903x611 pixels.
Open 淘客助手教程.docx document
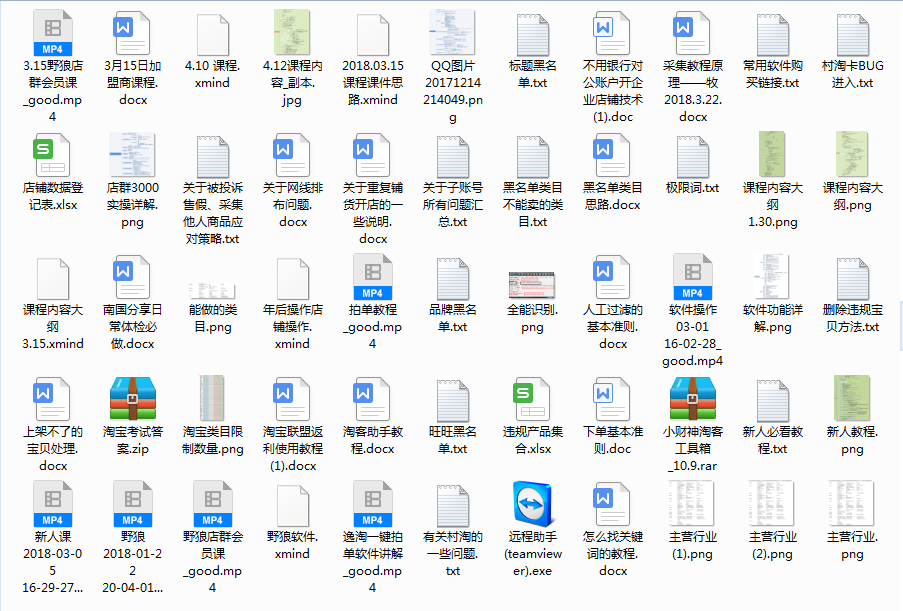tap(372, 398)
